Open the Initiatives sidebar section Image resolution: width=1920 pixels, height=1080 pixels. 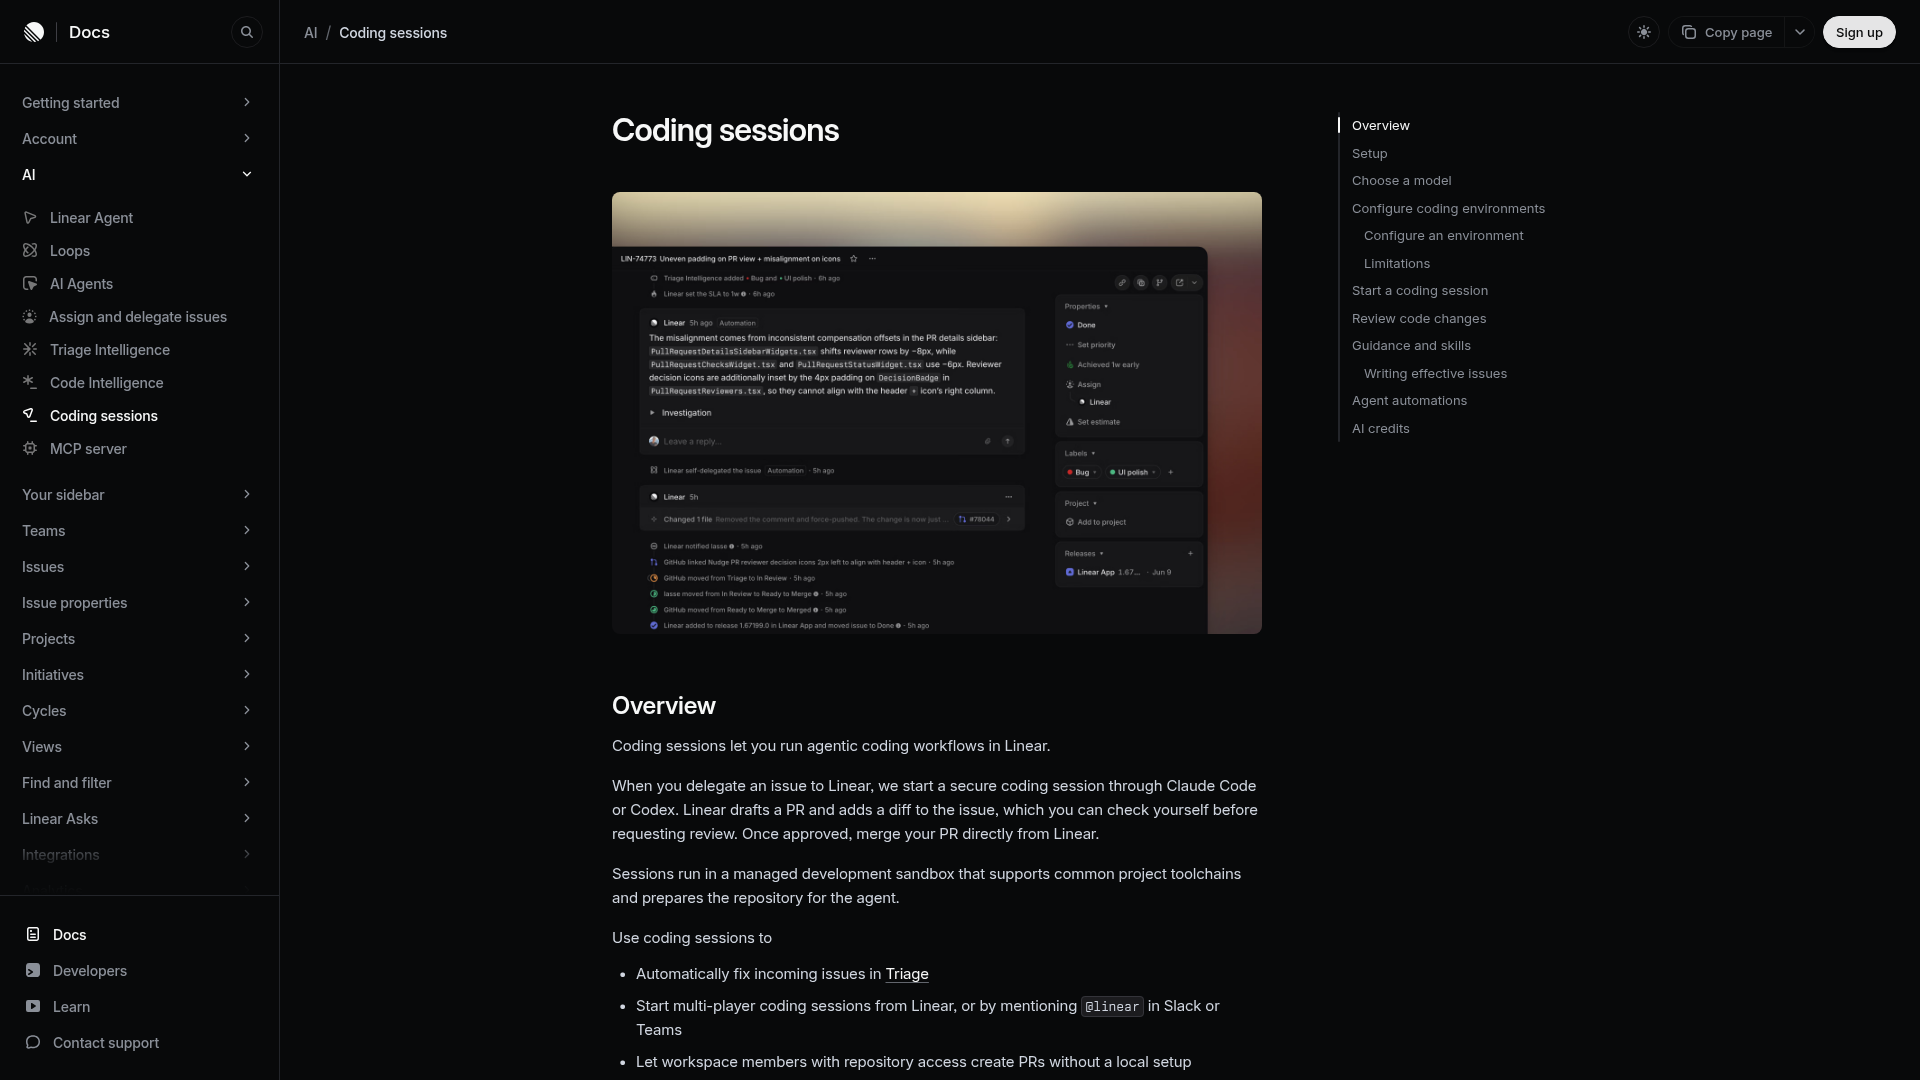(138, 674)
